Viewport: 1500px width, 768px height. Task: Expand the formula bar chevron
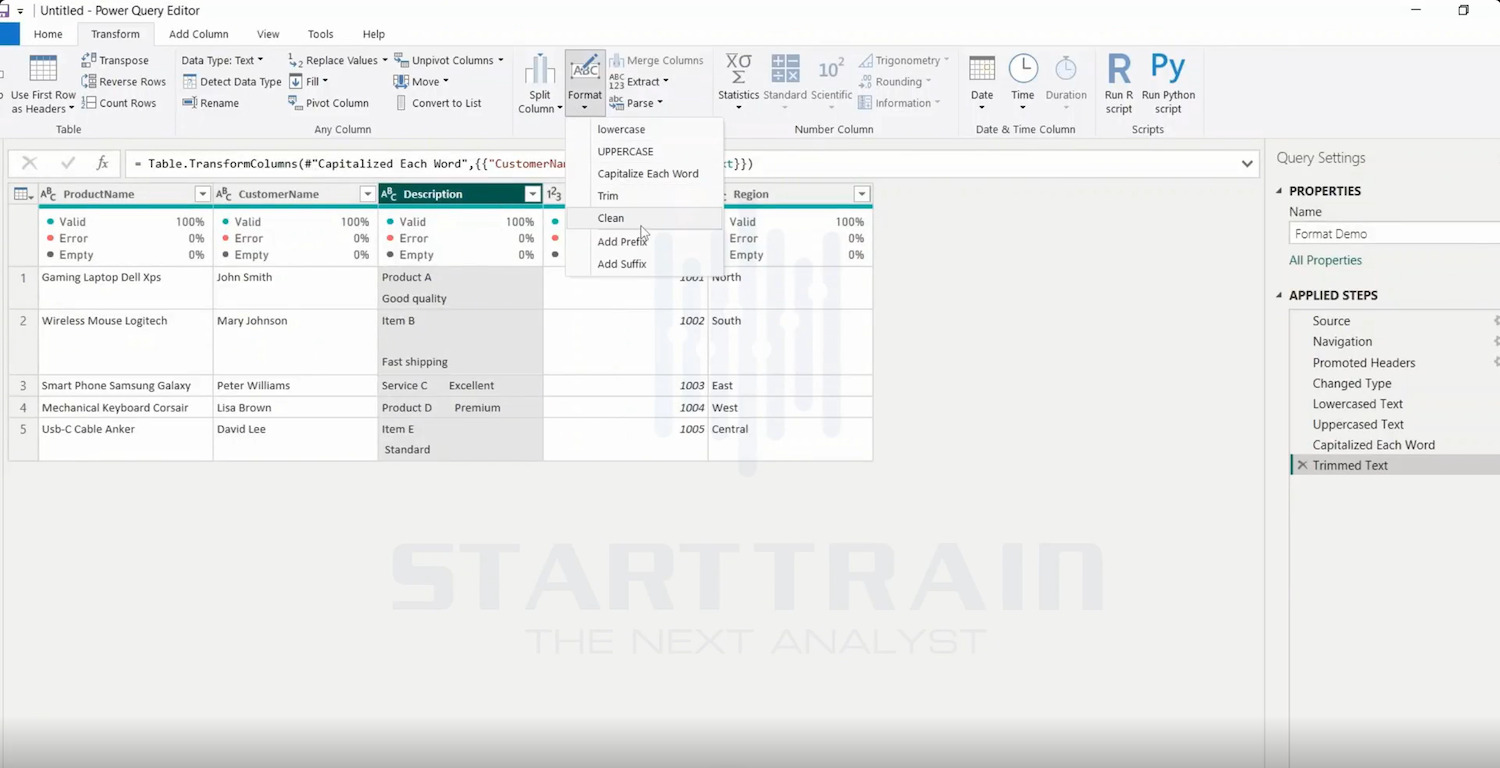coord(1247,164)
